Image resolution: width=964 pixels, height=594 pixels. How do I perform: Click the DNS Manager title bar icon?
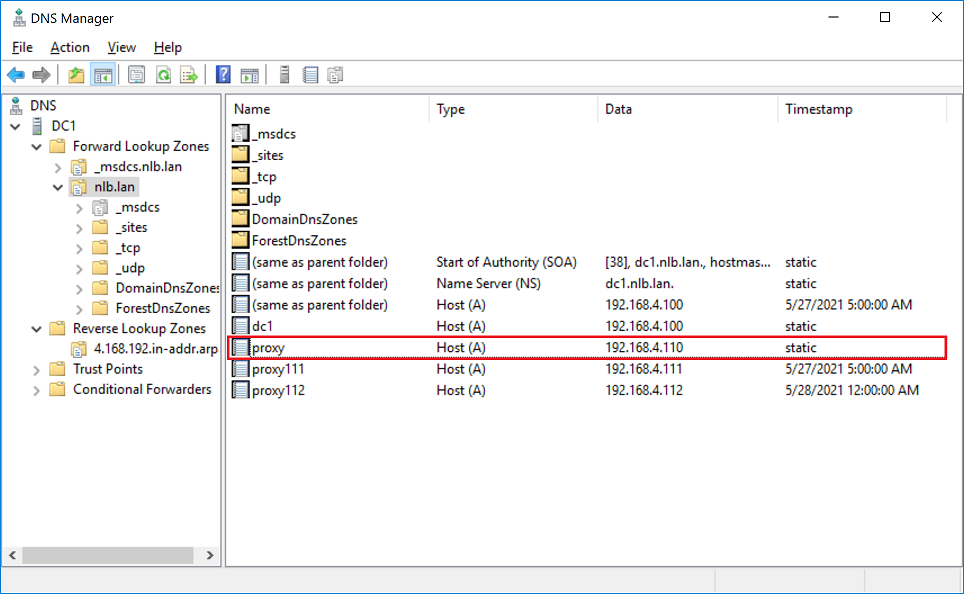point(19,18)
